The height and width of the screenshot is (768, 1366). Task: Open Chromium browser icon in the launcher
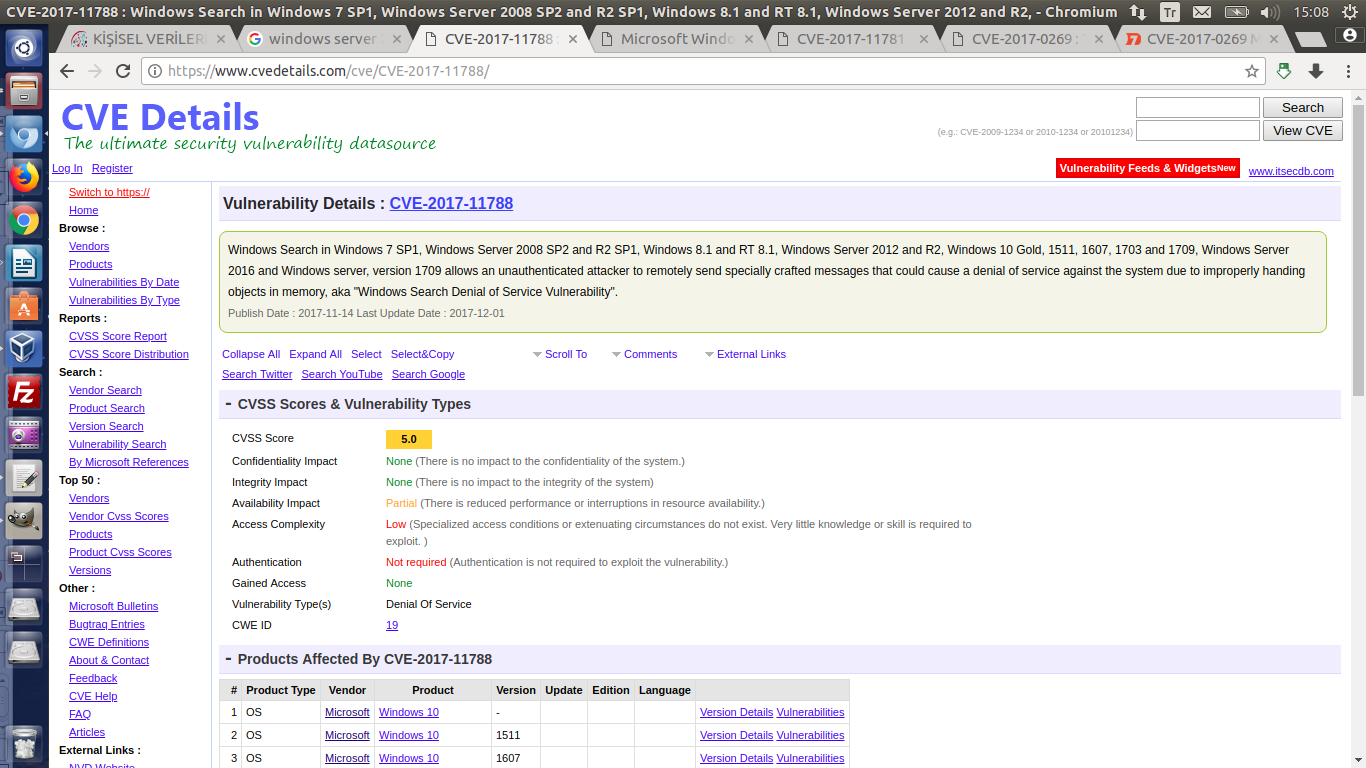click(x=24, y=134)
